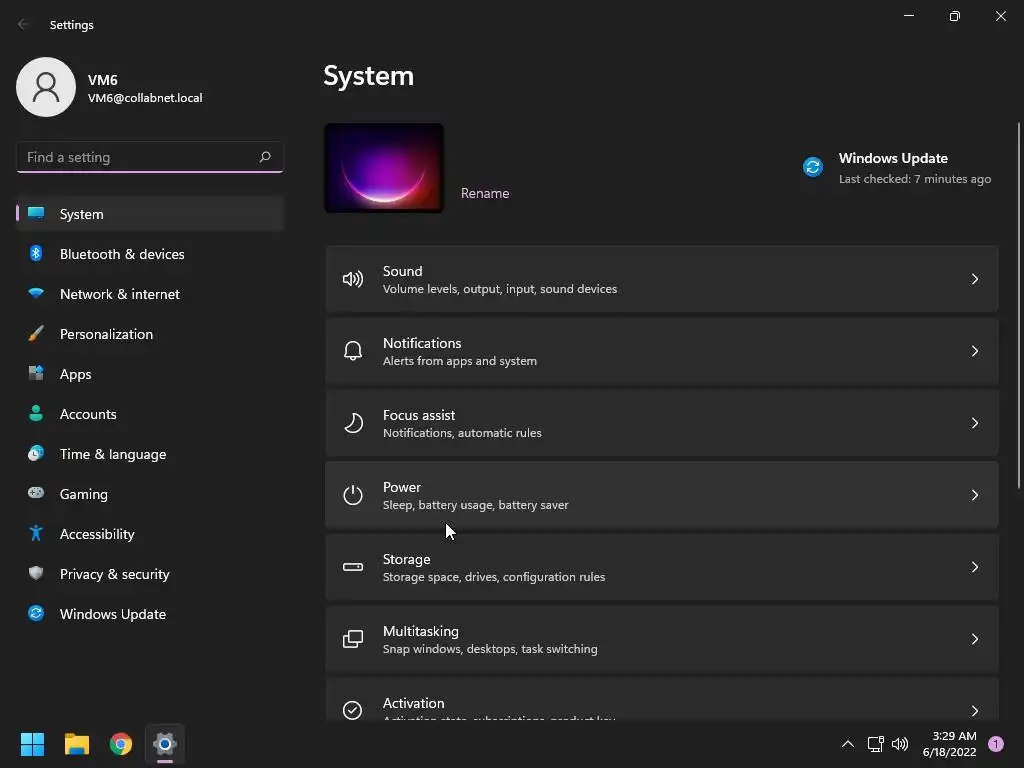Click the Accounts person icon in sidebar
Screen dimensions: 1024x768
point(36,413)
